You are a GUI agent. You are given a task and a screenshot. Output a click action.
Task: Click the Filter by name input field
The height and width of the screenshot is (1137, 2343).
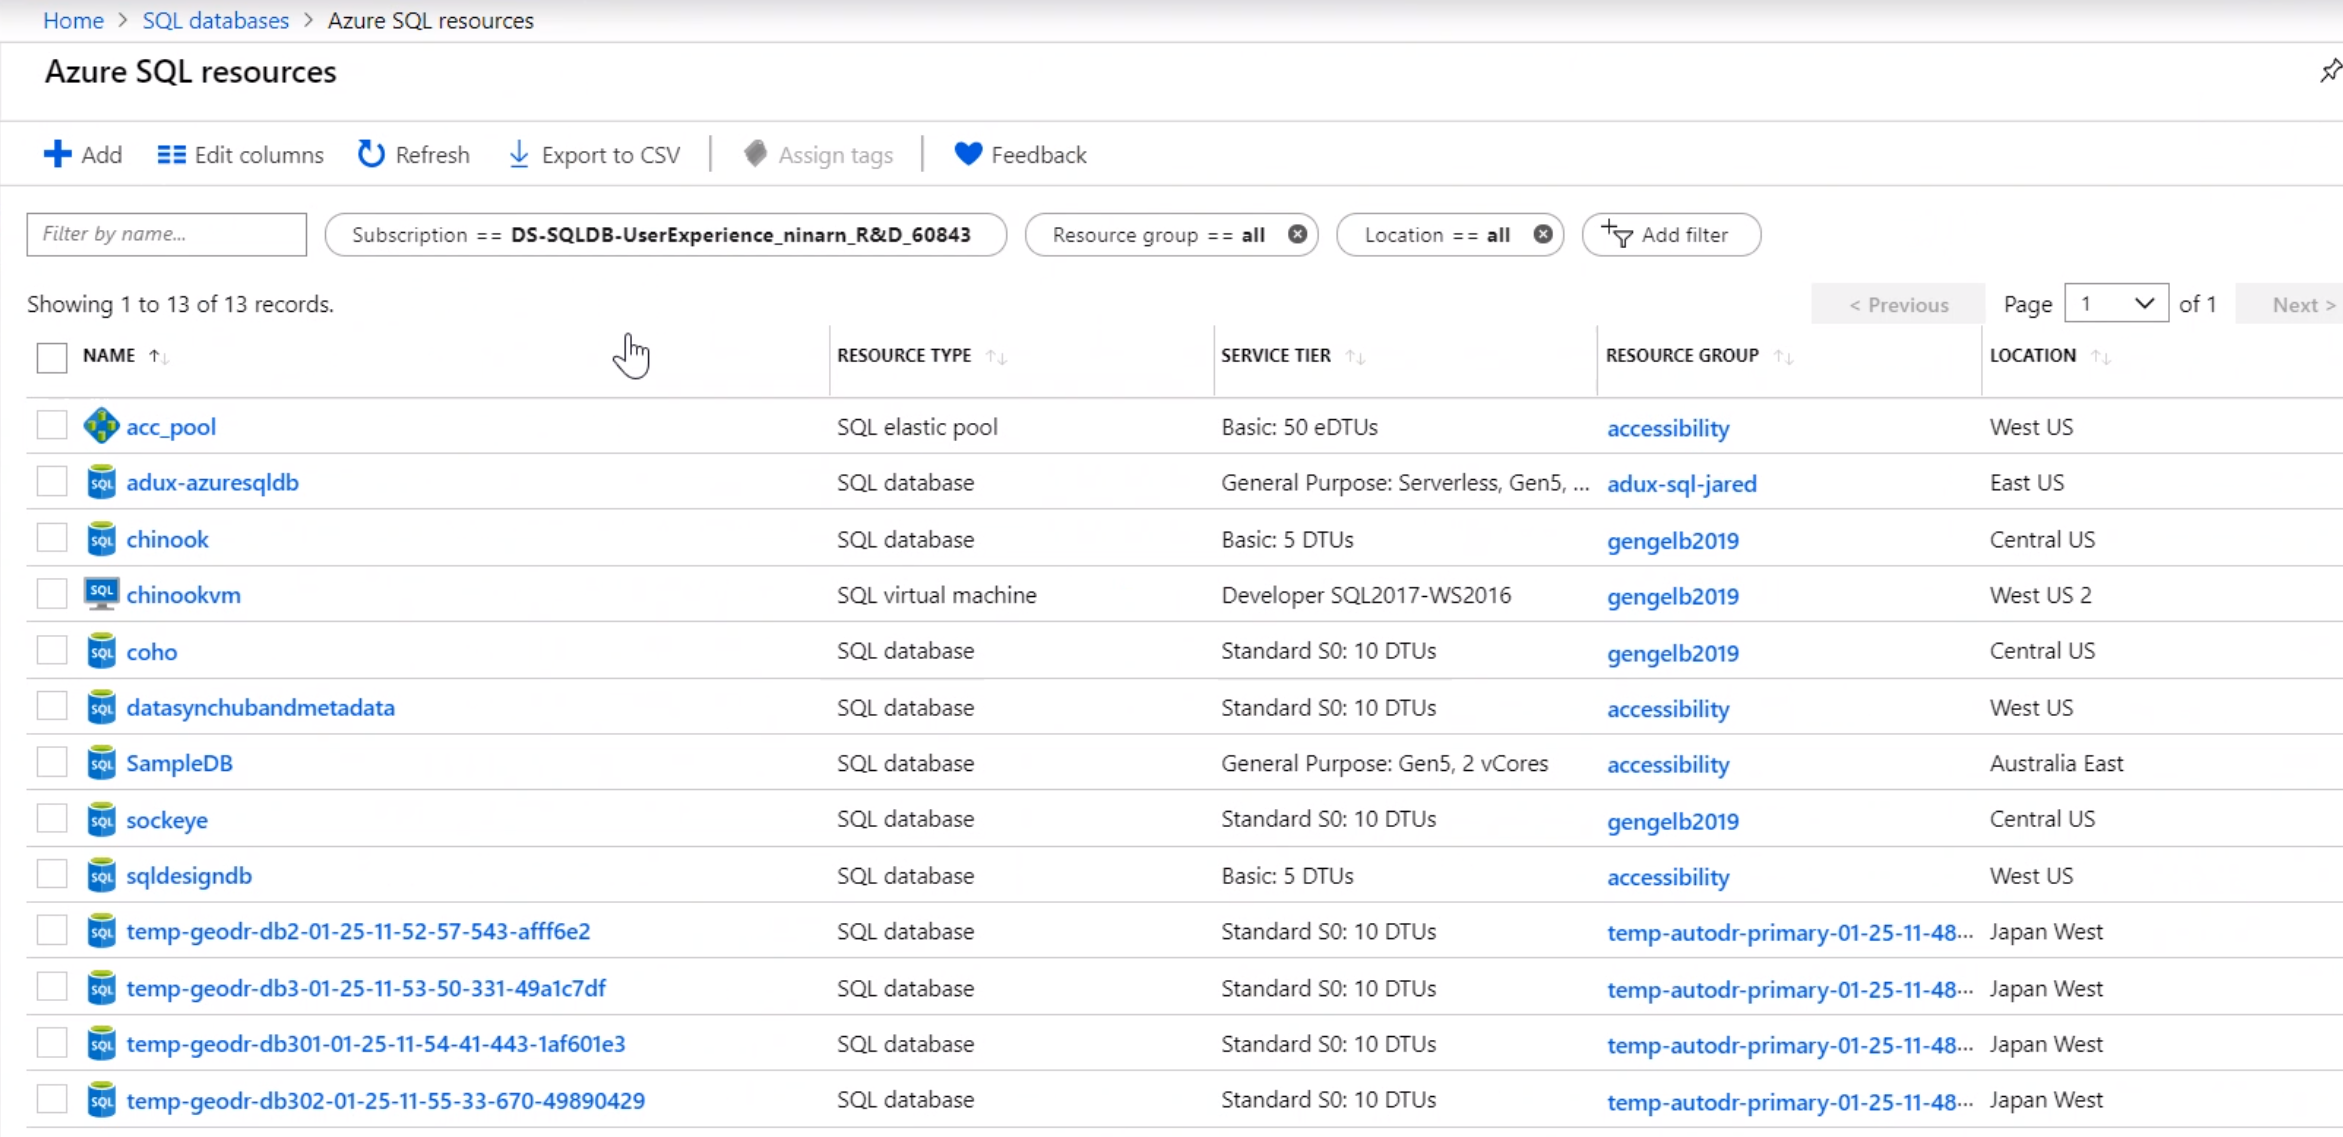[167, 234]
